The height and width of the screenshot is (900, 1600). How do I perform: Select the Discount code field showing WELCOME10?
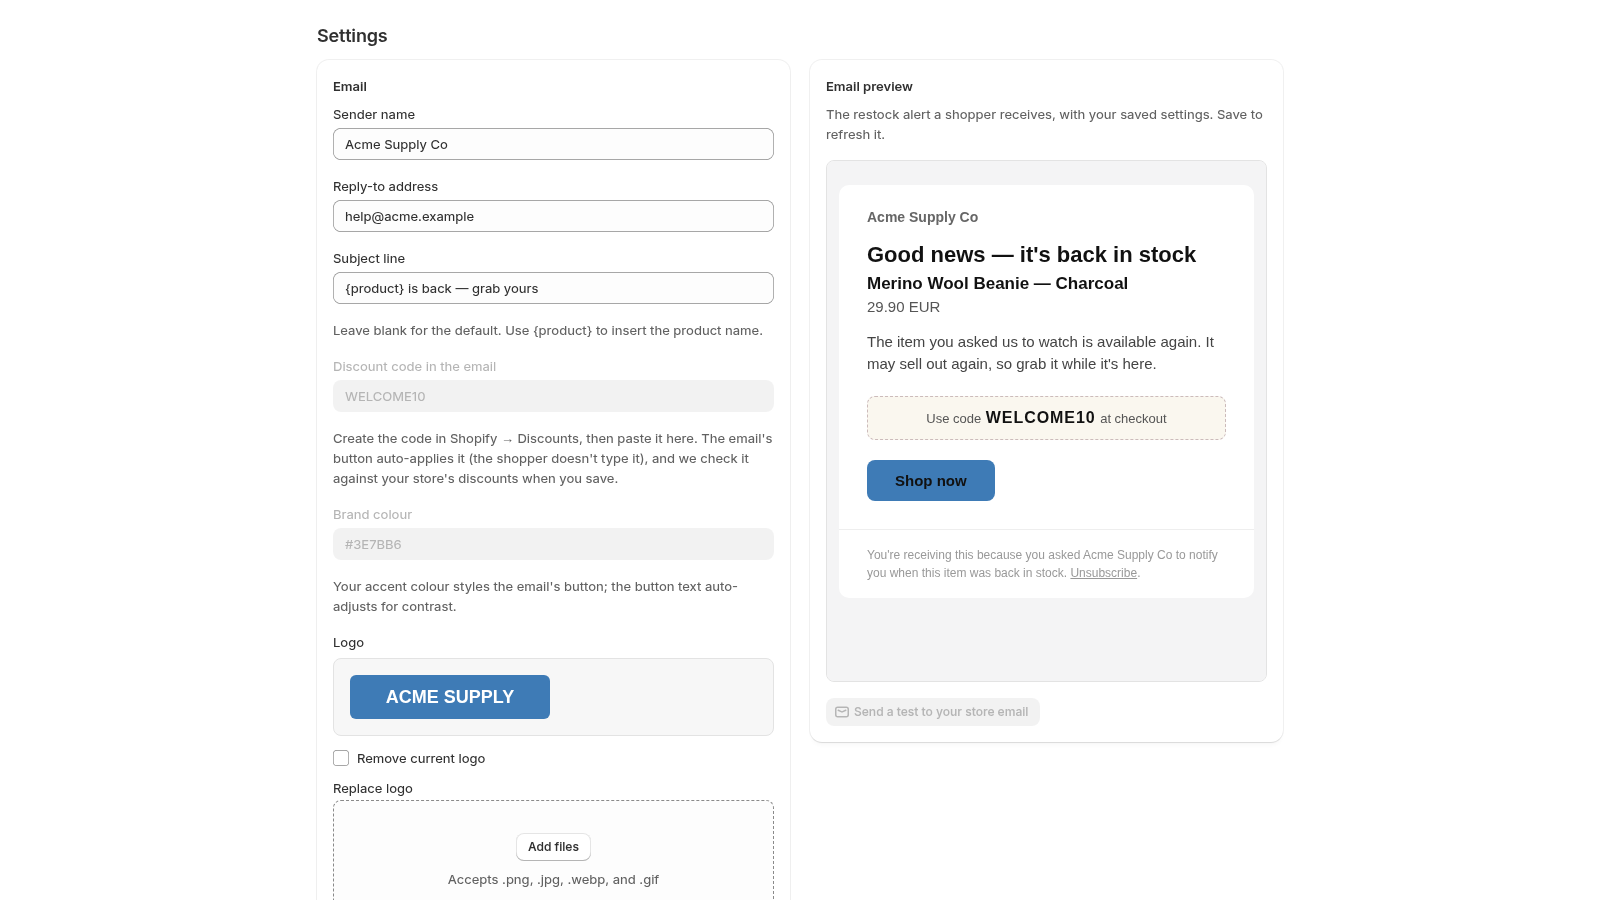[x=553, y=396]
